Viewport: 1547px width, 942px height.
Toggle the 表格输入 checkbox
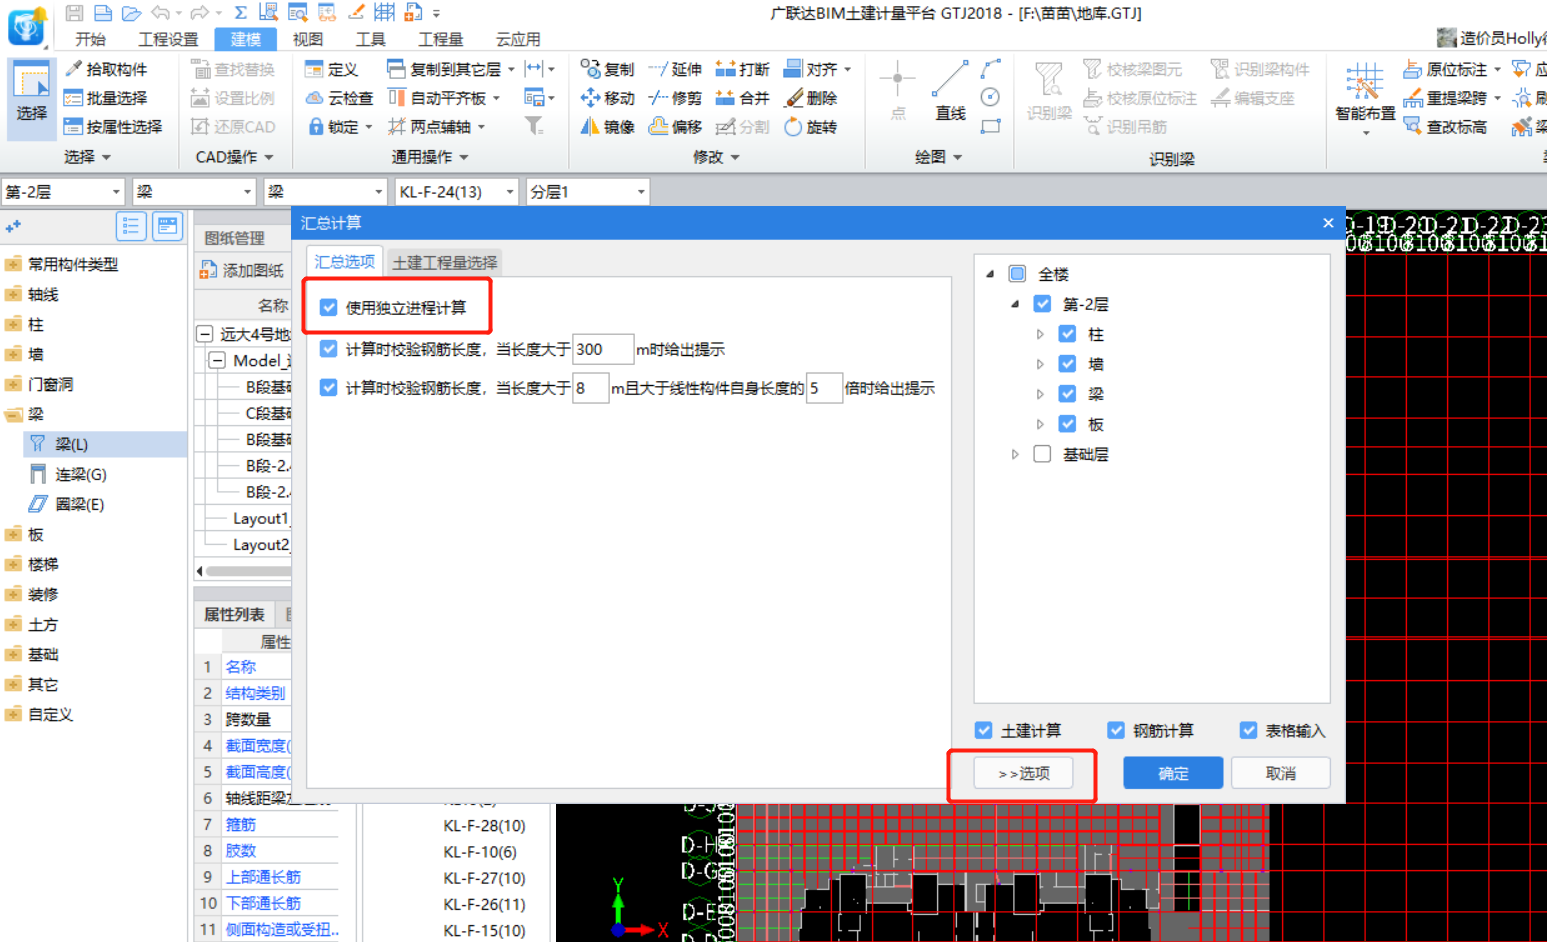click(1248, 730)
